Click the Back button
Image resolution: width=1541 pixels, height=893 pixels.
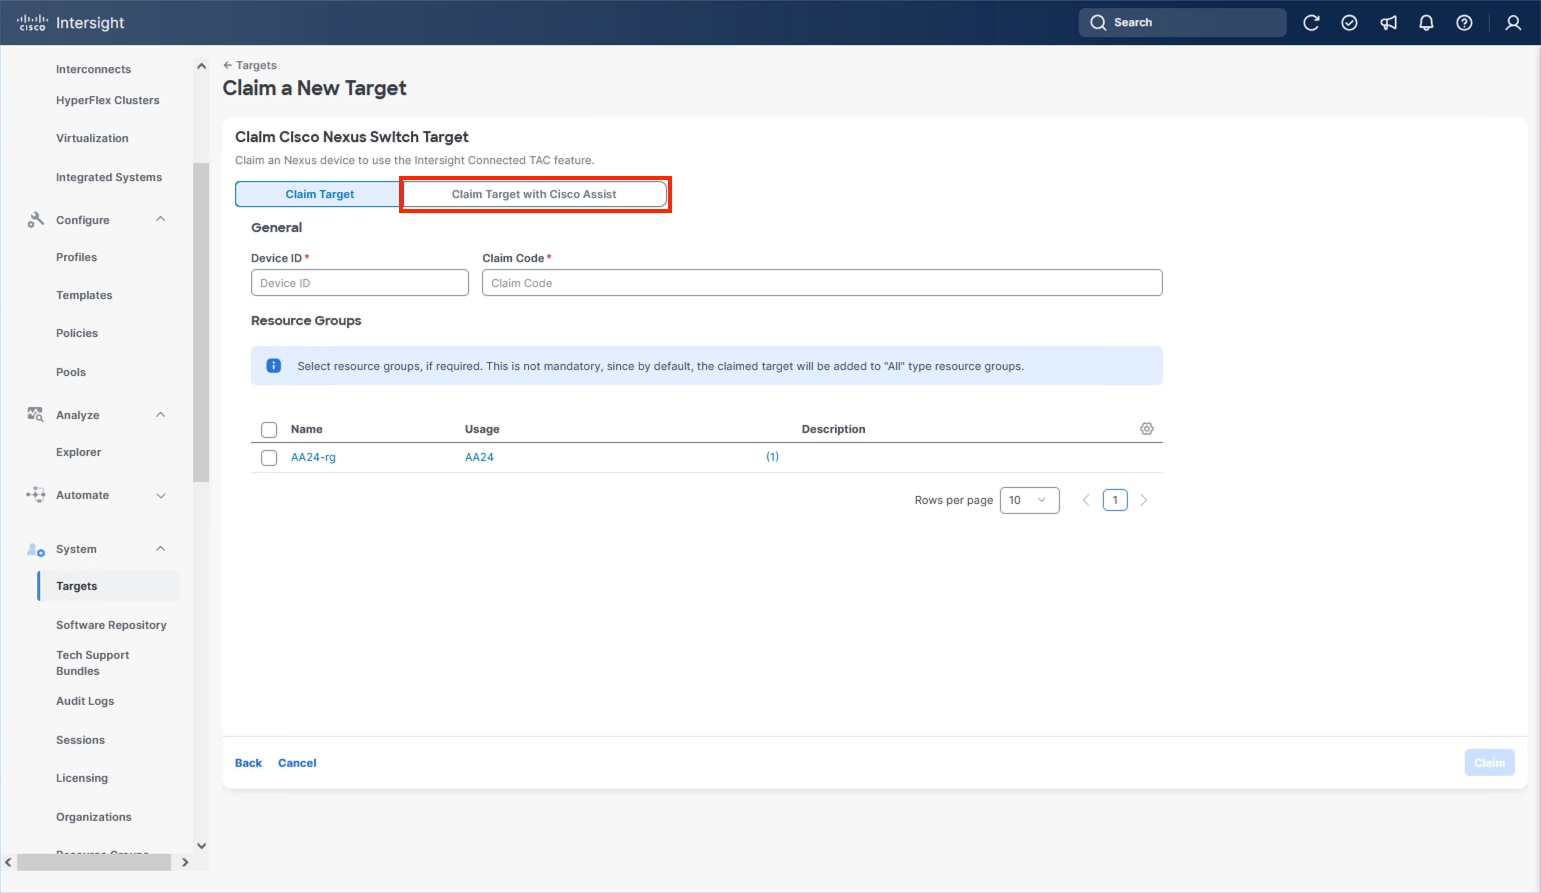[248, 763]
